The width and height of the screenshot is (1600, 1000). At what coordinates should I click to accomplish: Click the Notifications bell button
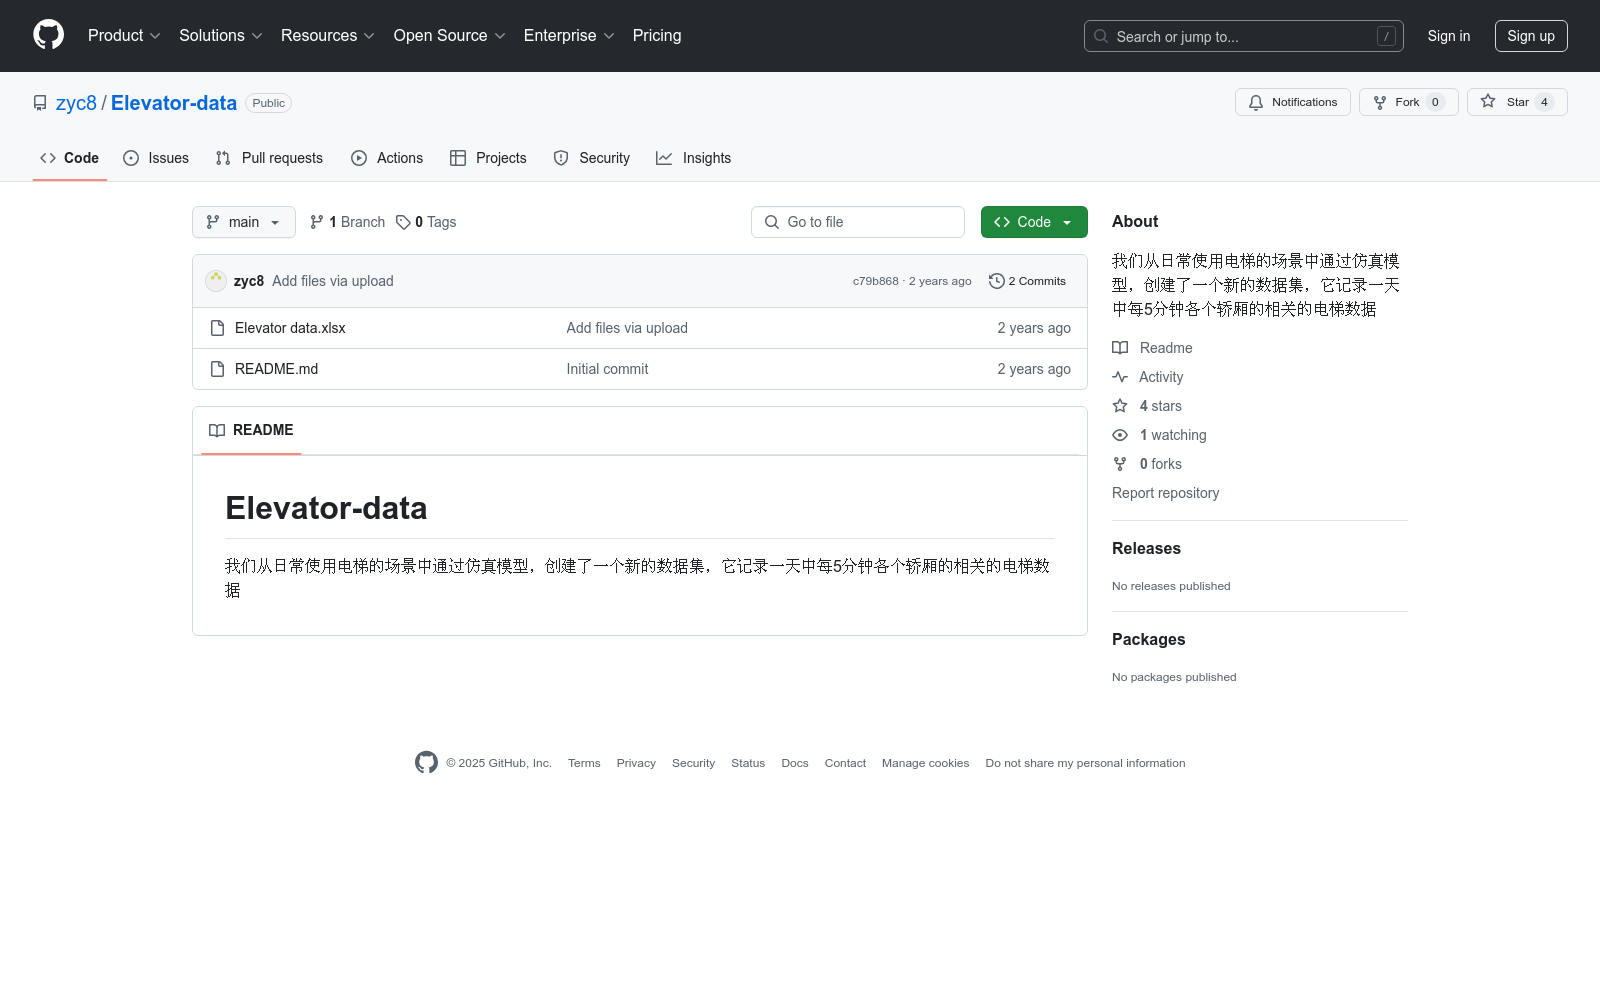point(1293,102)
